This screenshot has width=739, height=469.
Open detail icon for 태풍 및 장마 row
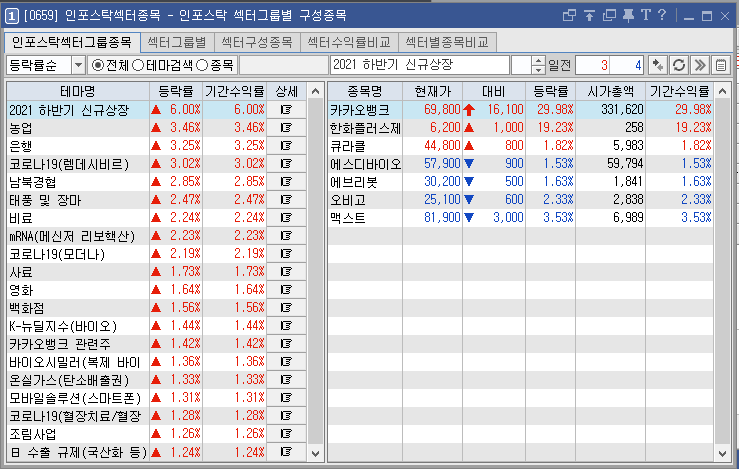tap(286, 200)
